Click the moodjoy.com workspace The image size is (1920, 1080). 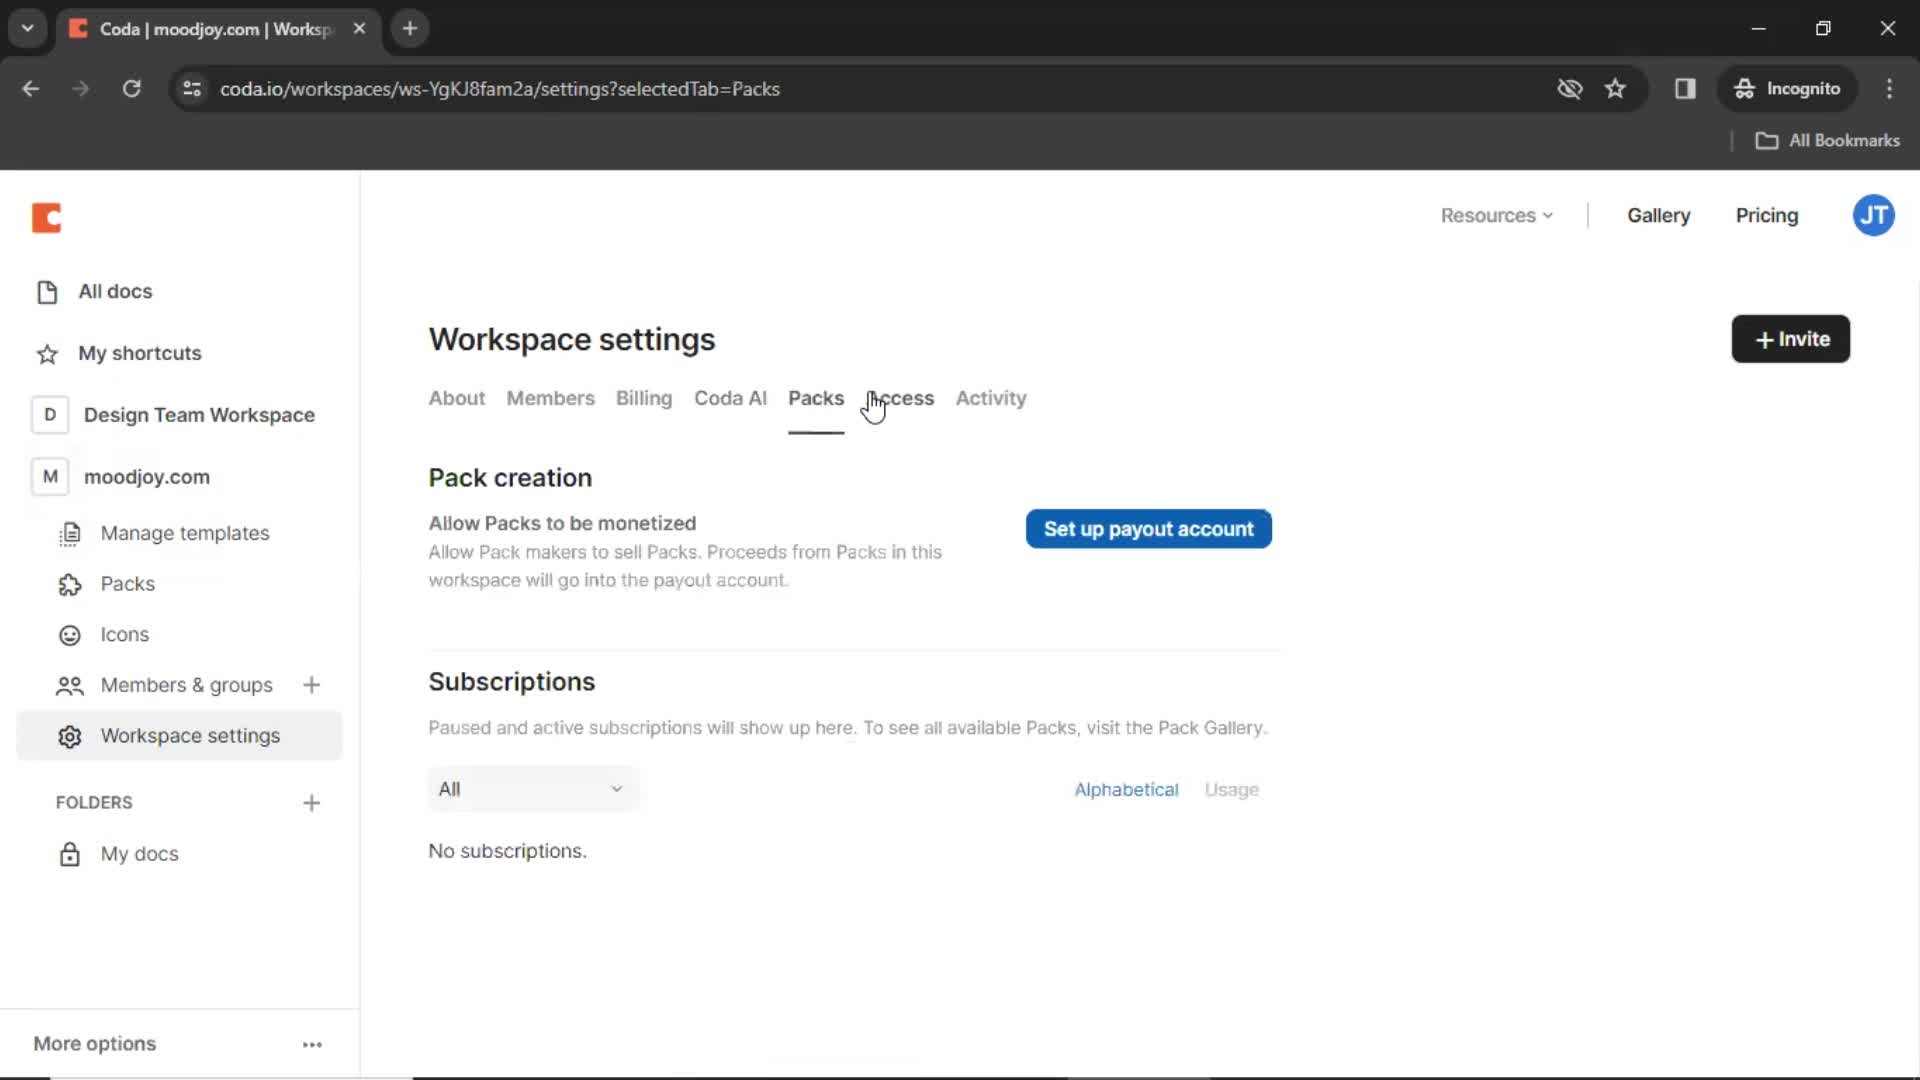click(x=146, y=476)
